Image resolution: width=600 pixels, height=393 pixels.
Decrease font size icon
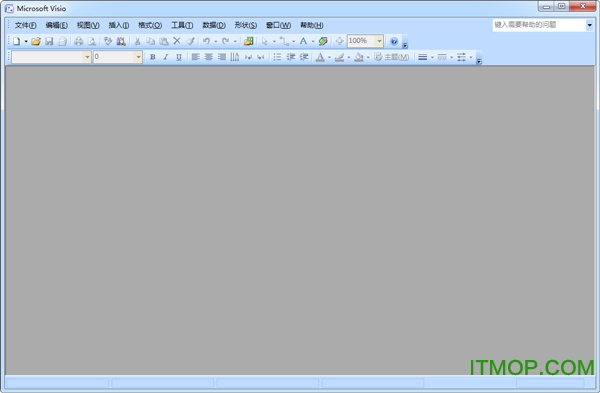coord(248,57)
